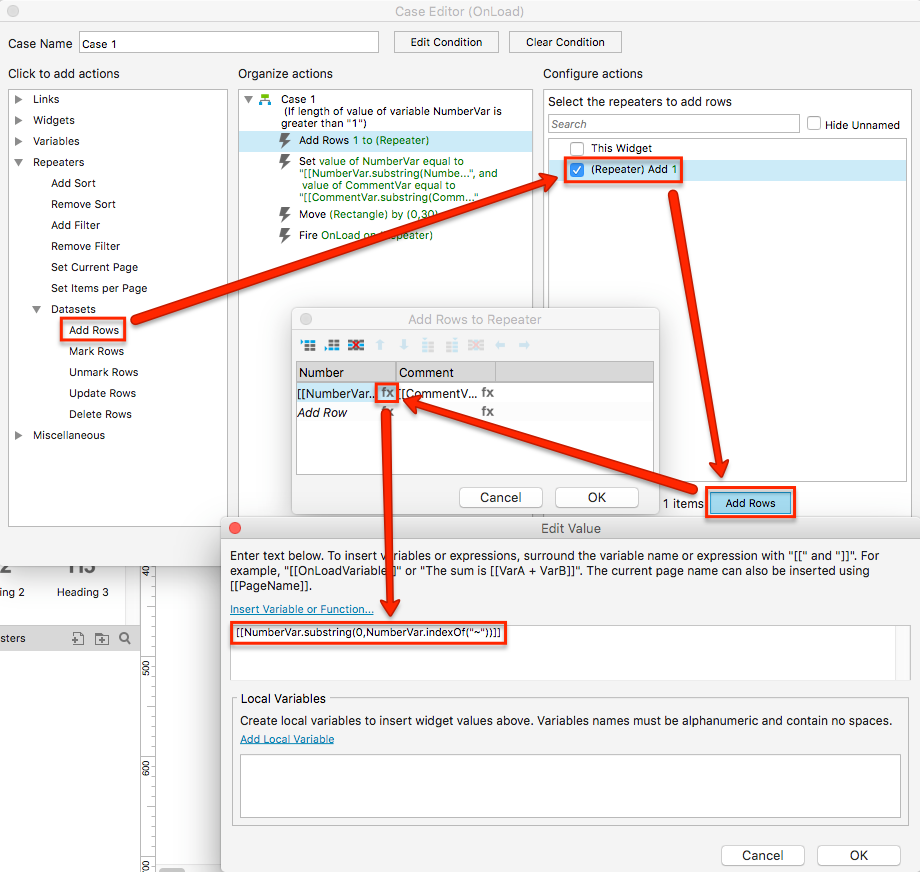Click into the Case Name field

coord(228,43)
